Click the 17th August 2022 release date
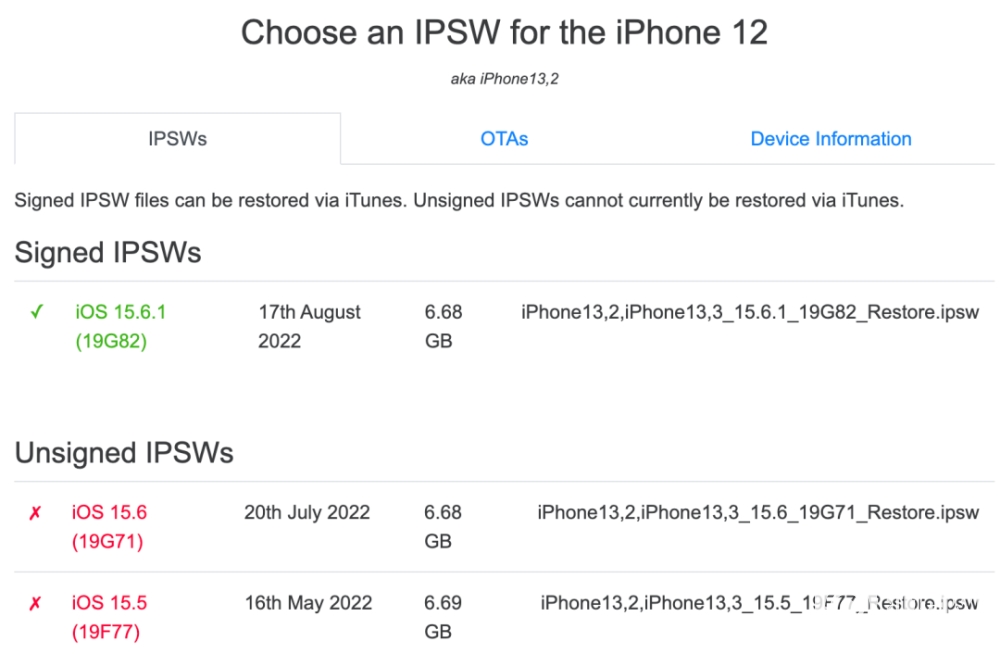The width and height of the screenshot is (1000, 654). coord(309,326)
